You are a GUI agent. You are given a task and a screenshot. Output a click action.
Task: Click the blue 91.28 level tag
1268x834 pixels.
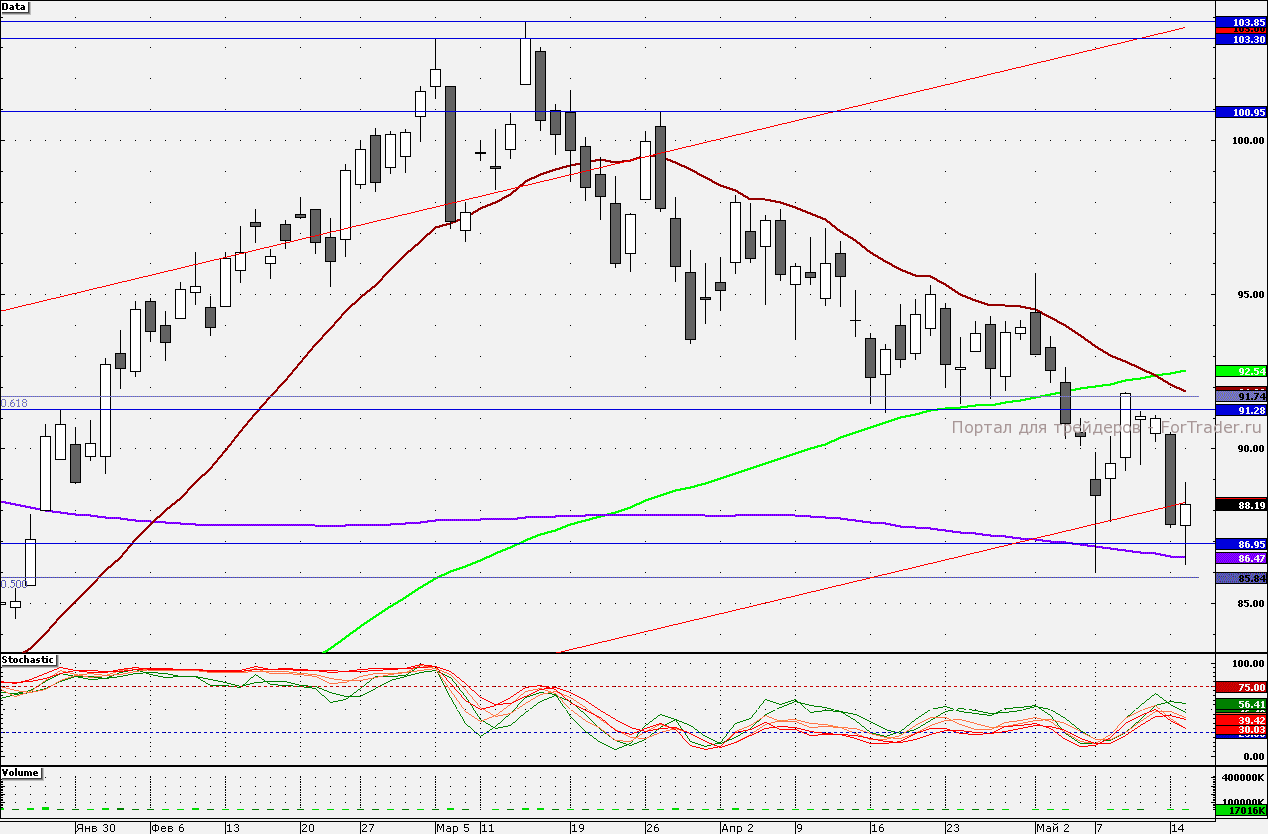click(x=1240, y=410)
